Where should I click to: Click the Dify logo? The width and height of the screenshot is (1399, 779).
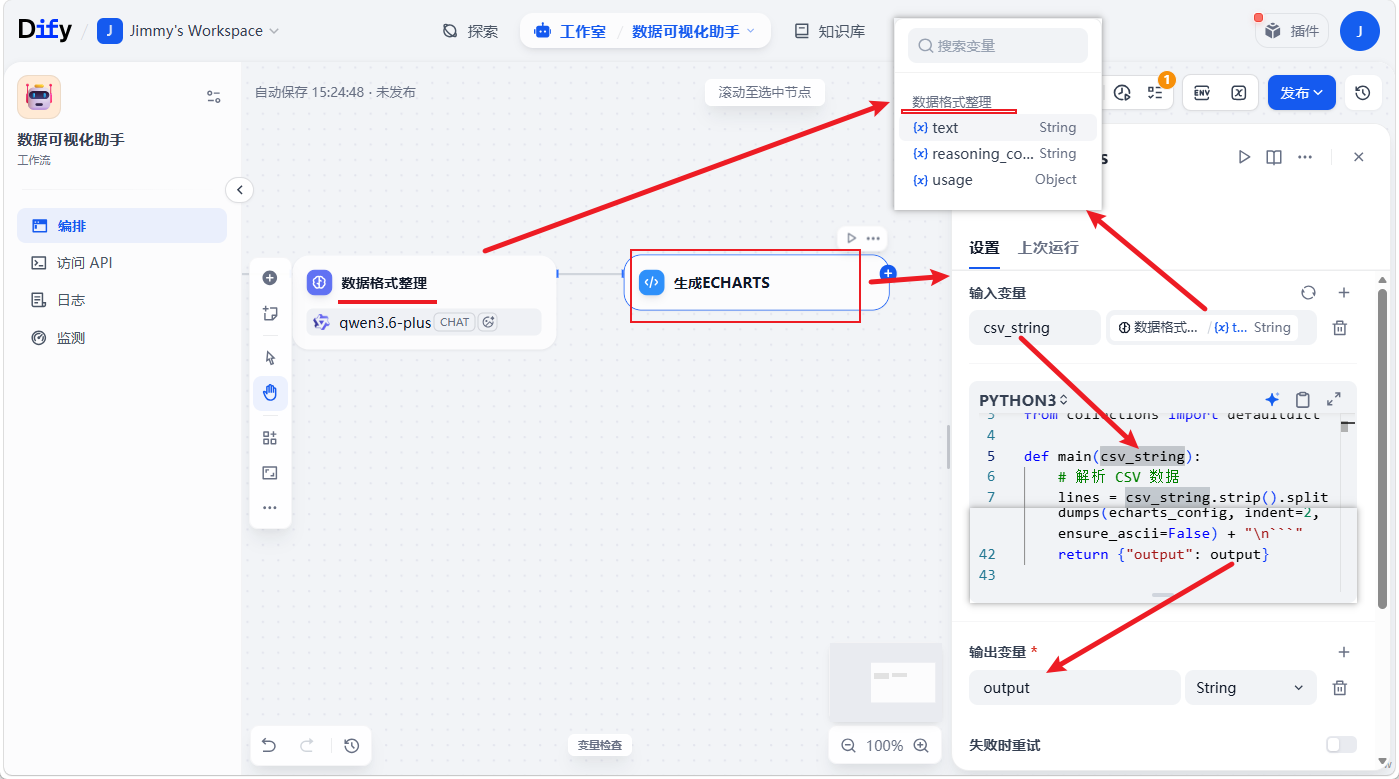pyautogui.click(x=45, y=30)
